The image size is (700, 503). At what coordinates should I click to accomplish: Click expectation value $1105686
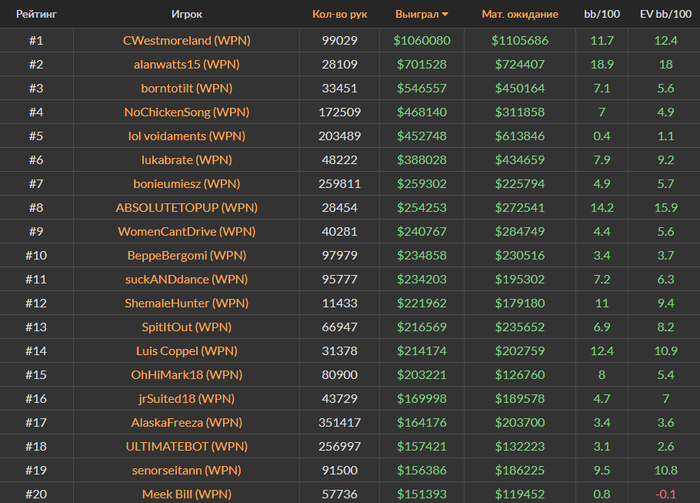[520, 41]
